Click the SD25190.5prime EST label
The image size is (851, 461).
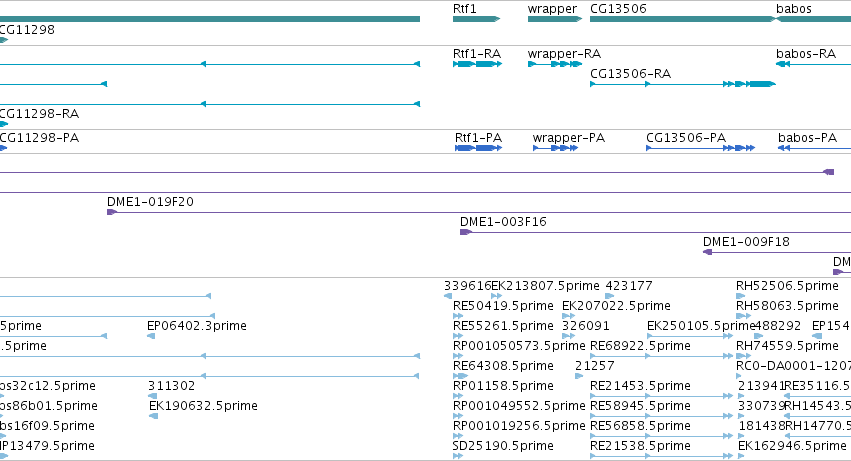(x=503, y=446)
